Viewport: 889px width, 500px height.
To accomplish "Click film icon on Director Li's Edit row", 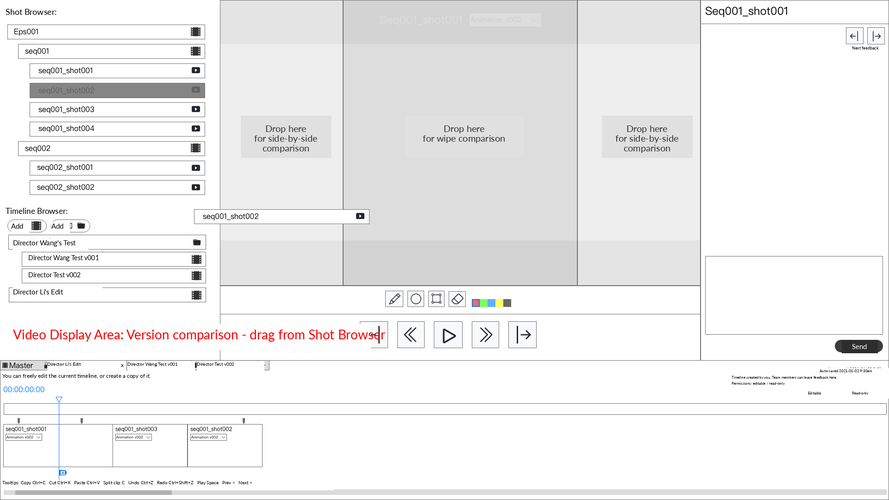I will click(197, 295).
